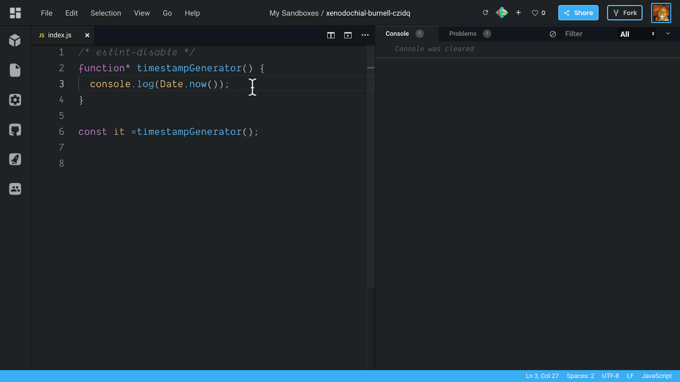Close the index.js tab
680x382 pixels.
point(87,35)
